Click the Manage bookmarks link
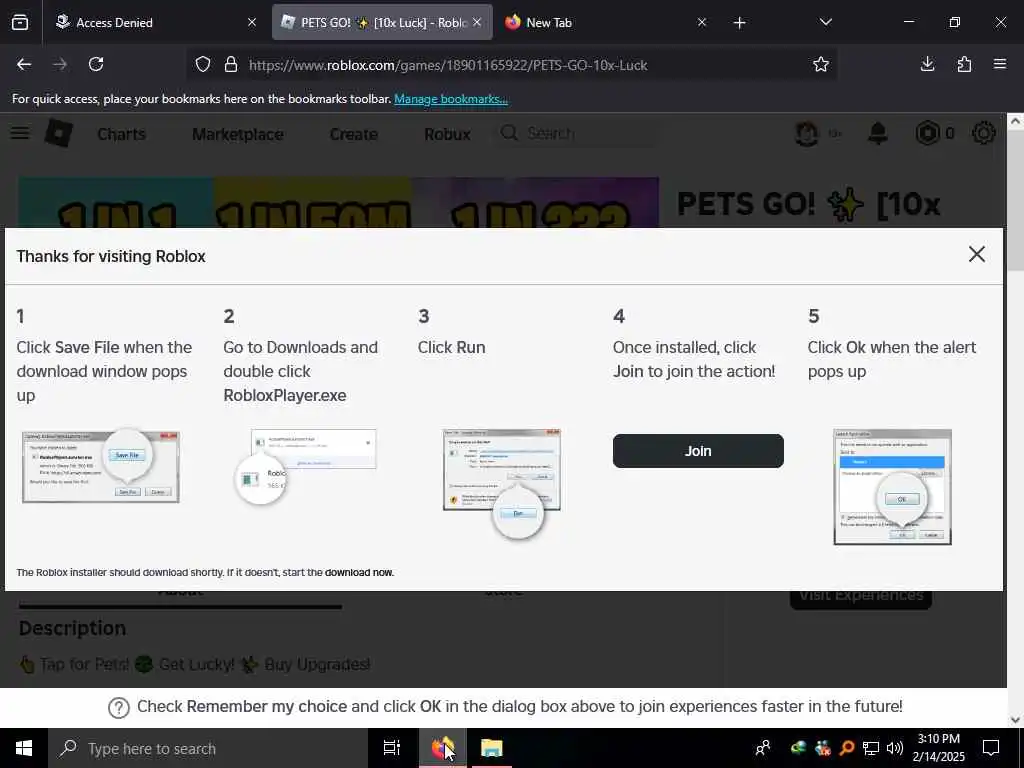Screen dimensions: 1024x768 tap(451, 99)
